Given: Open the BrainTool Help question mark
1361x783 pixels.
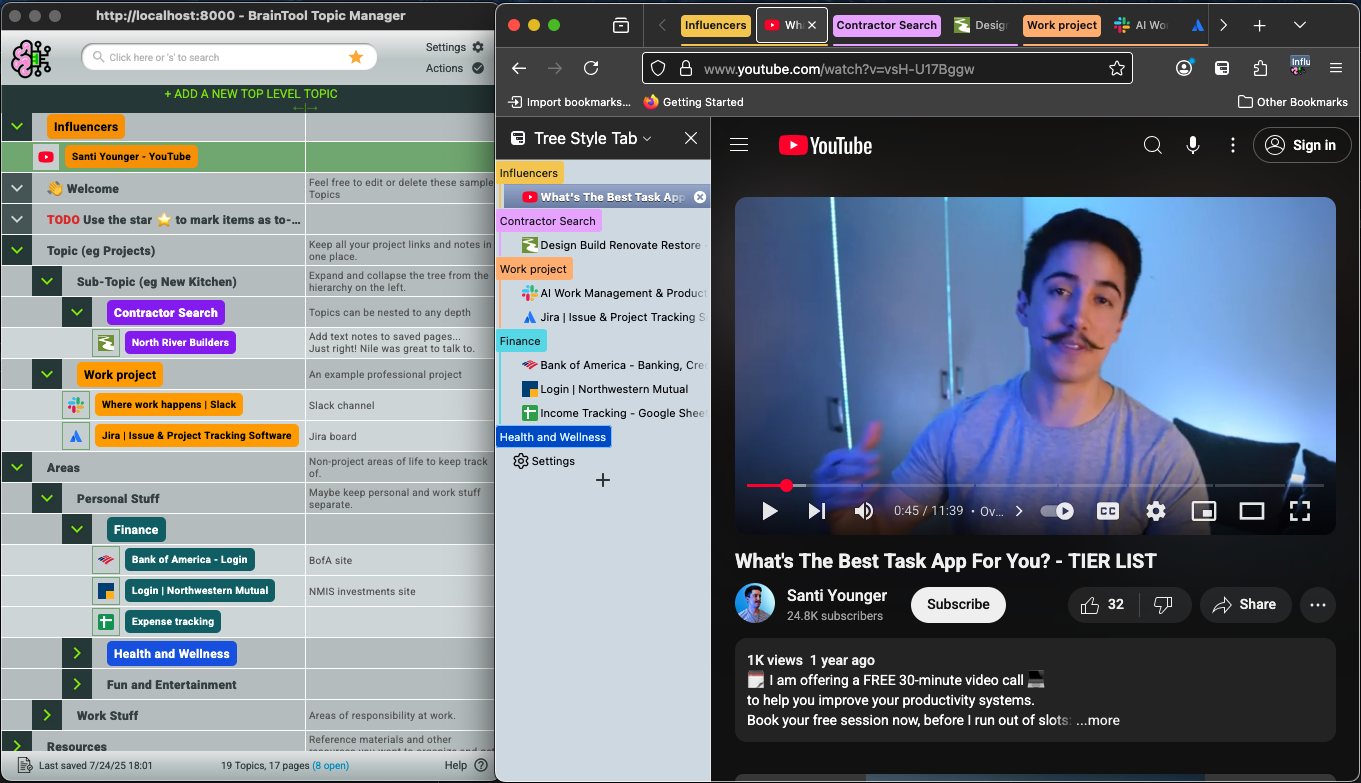Looking at the screenshot, I should coord(481,765).
